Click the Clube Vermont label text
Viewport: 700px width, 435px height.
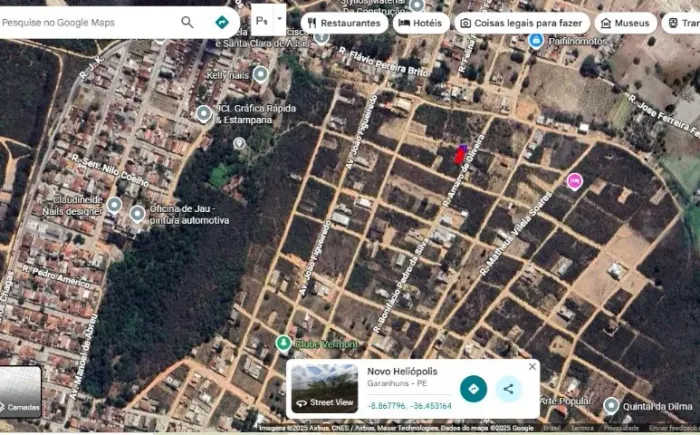(326, 344)
